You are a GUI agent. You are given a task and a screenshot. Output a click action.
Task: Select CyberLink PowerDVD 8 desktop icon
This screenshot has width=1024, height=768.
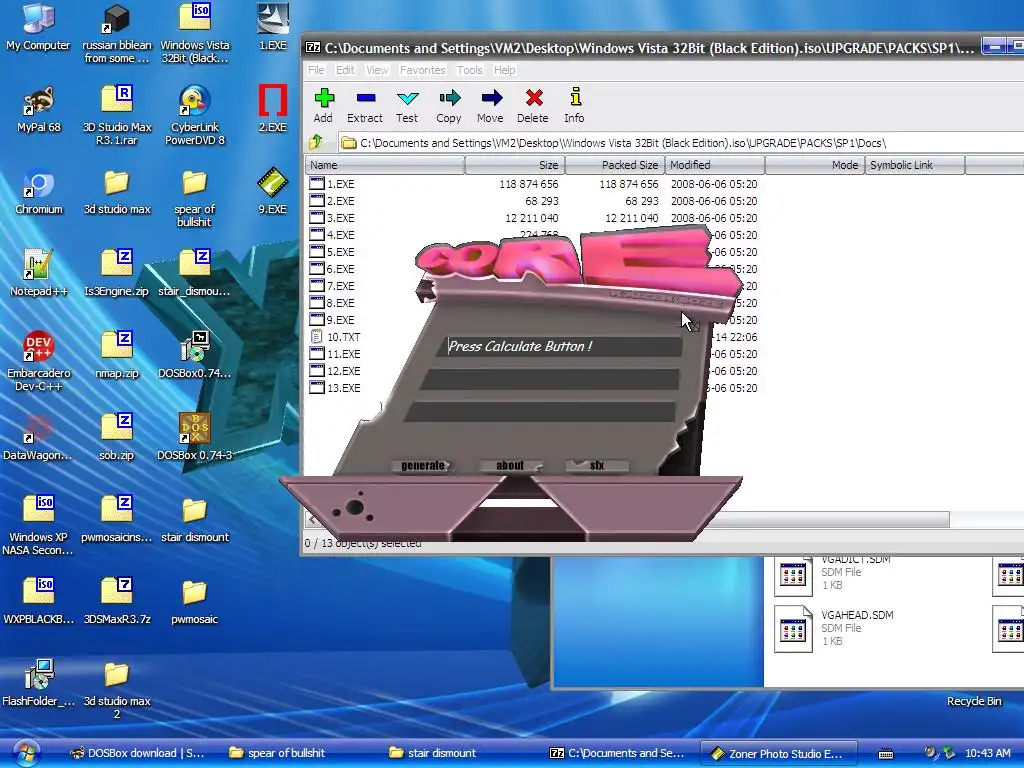(x=195, y=114)
